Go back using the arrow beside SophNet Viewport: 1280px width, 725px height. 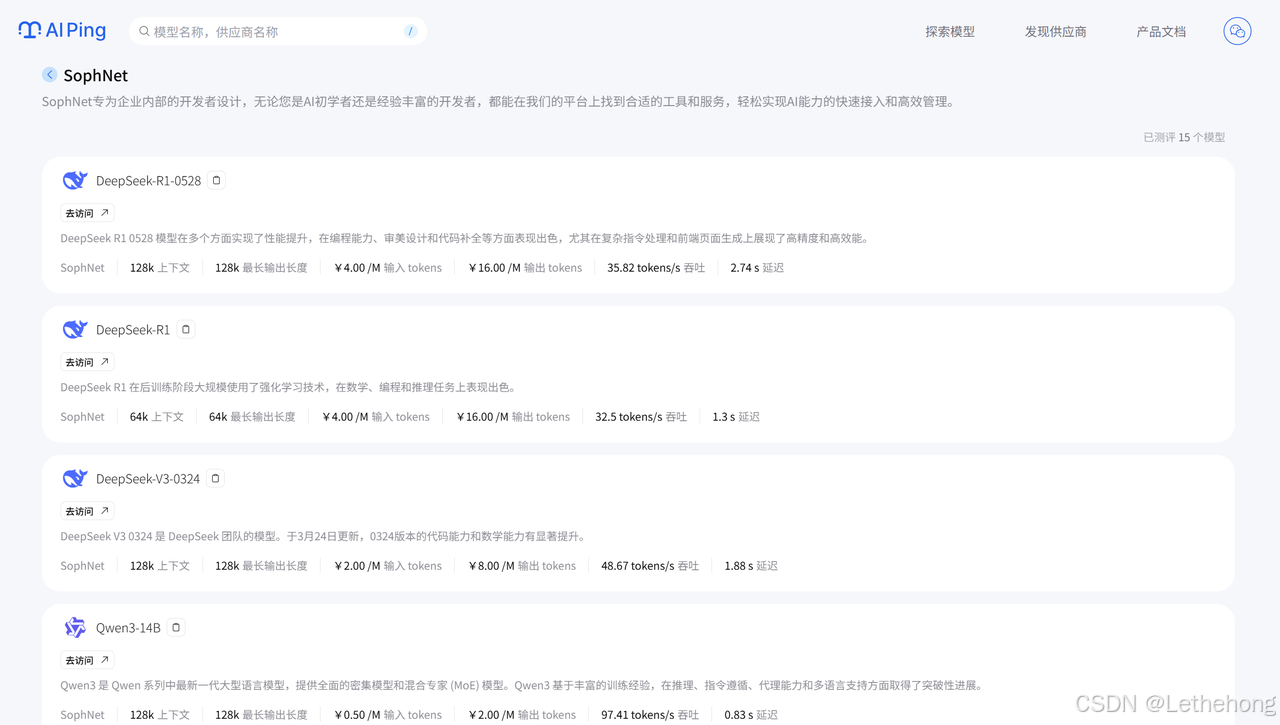[50, 75]
